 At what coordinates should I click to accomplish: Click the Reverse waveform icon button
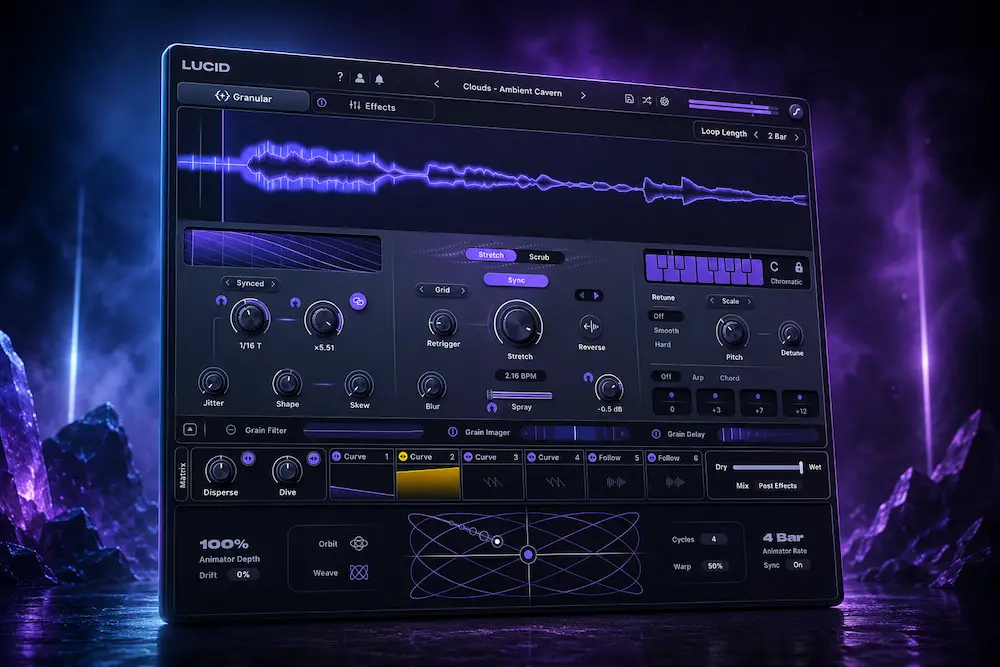(x=591, y=326)
